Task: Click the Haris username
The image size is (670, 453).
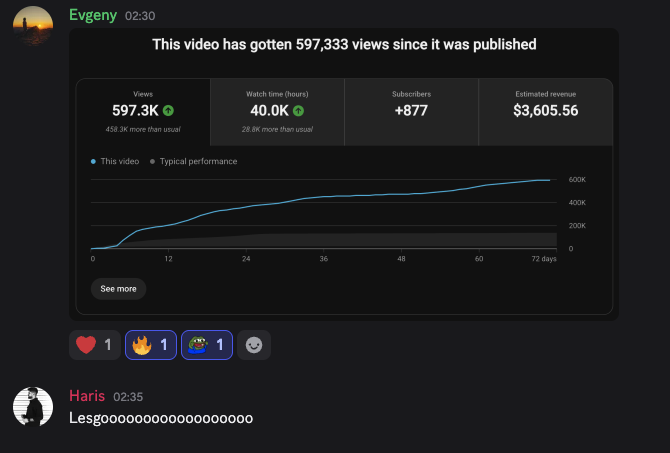Action: [x=87, y=396]
